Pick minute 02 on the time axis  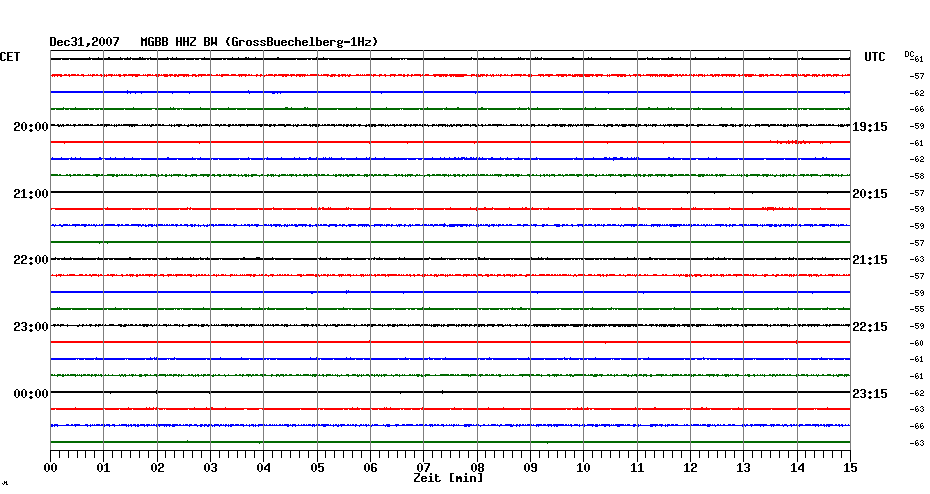157,468
